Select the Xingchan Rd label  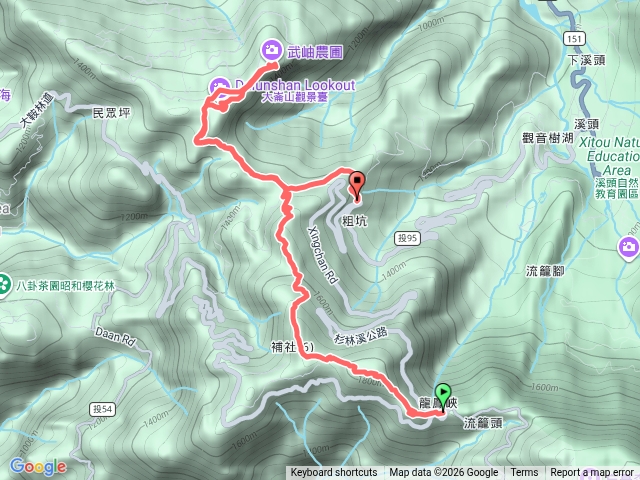coord(322,255)
